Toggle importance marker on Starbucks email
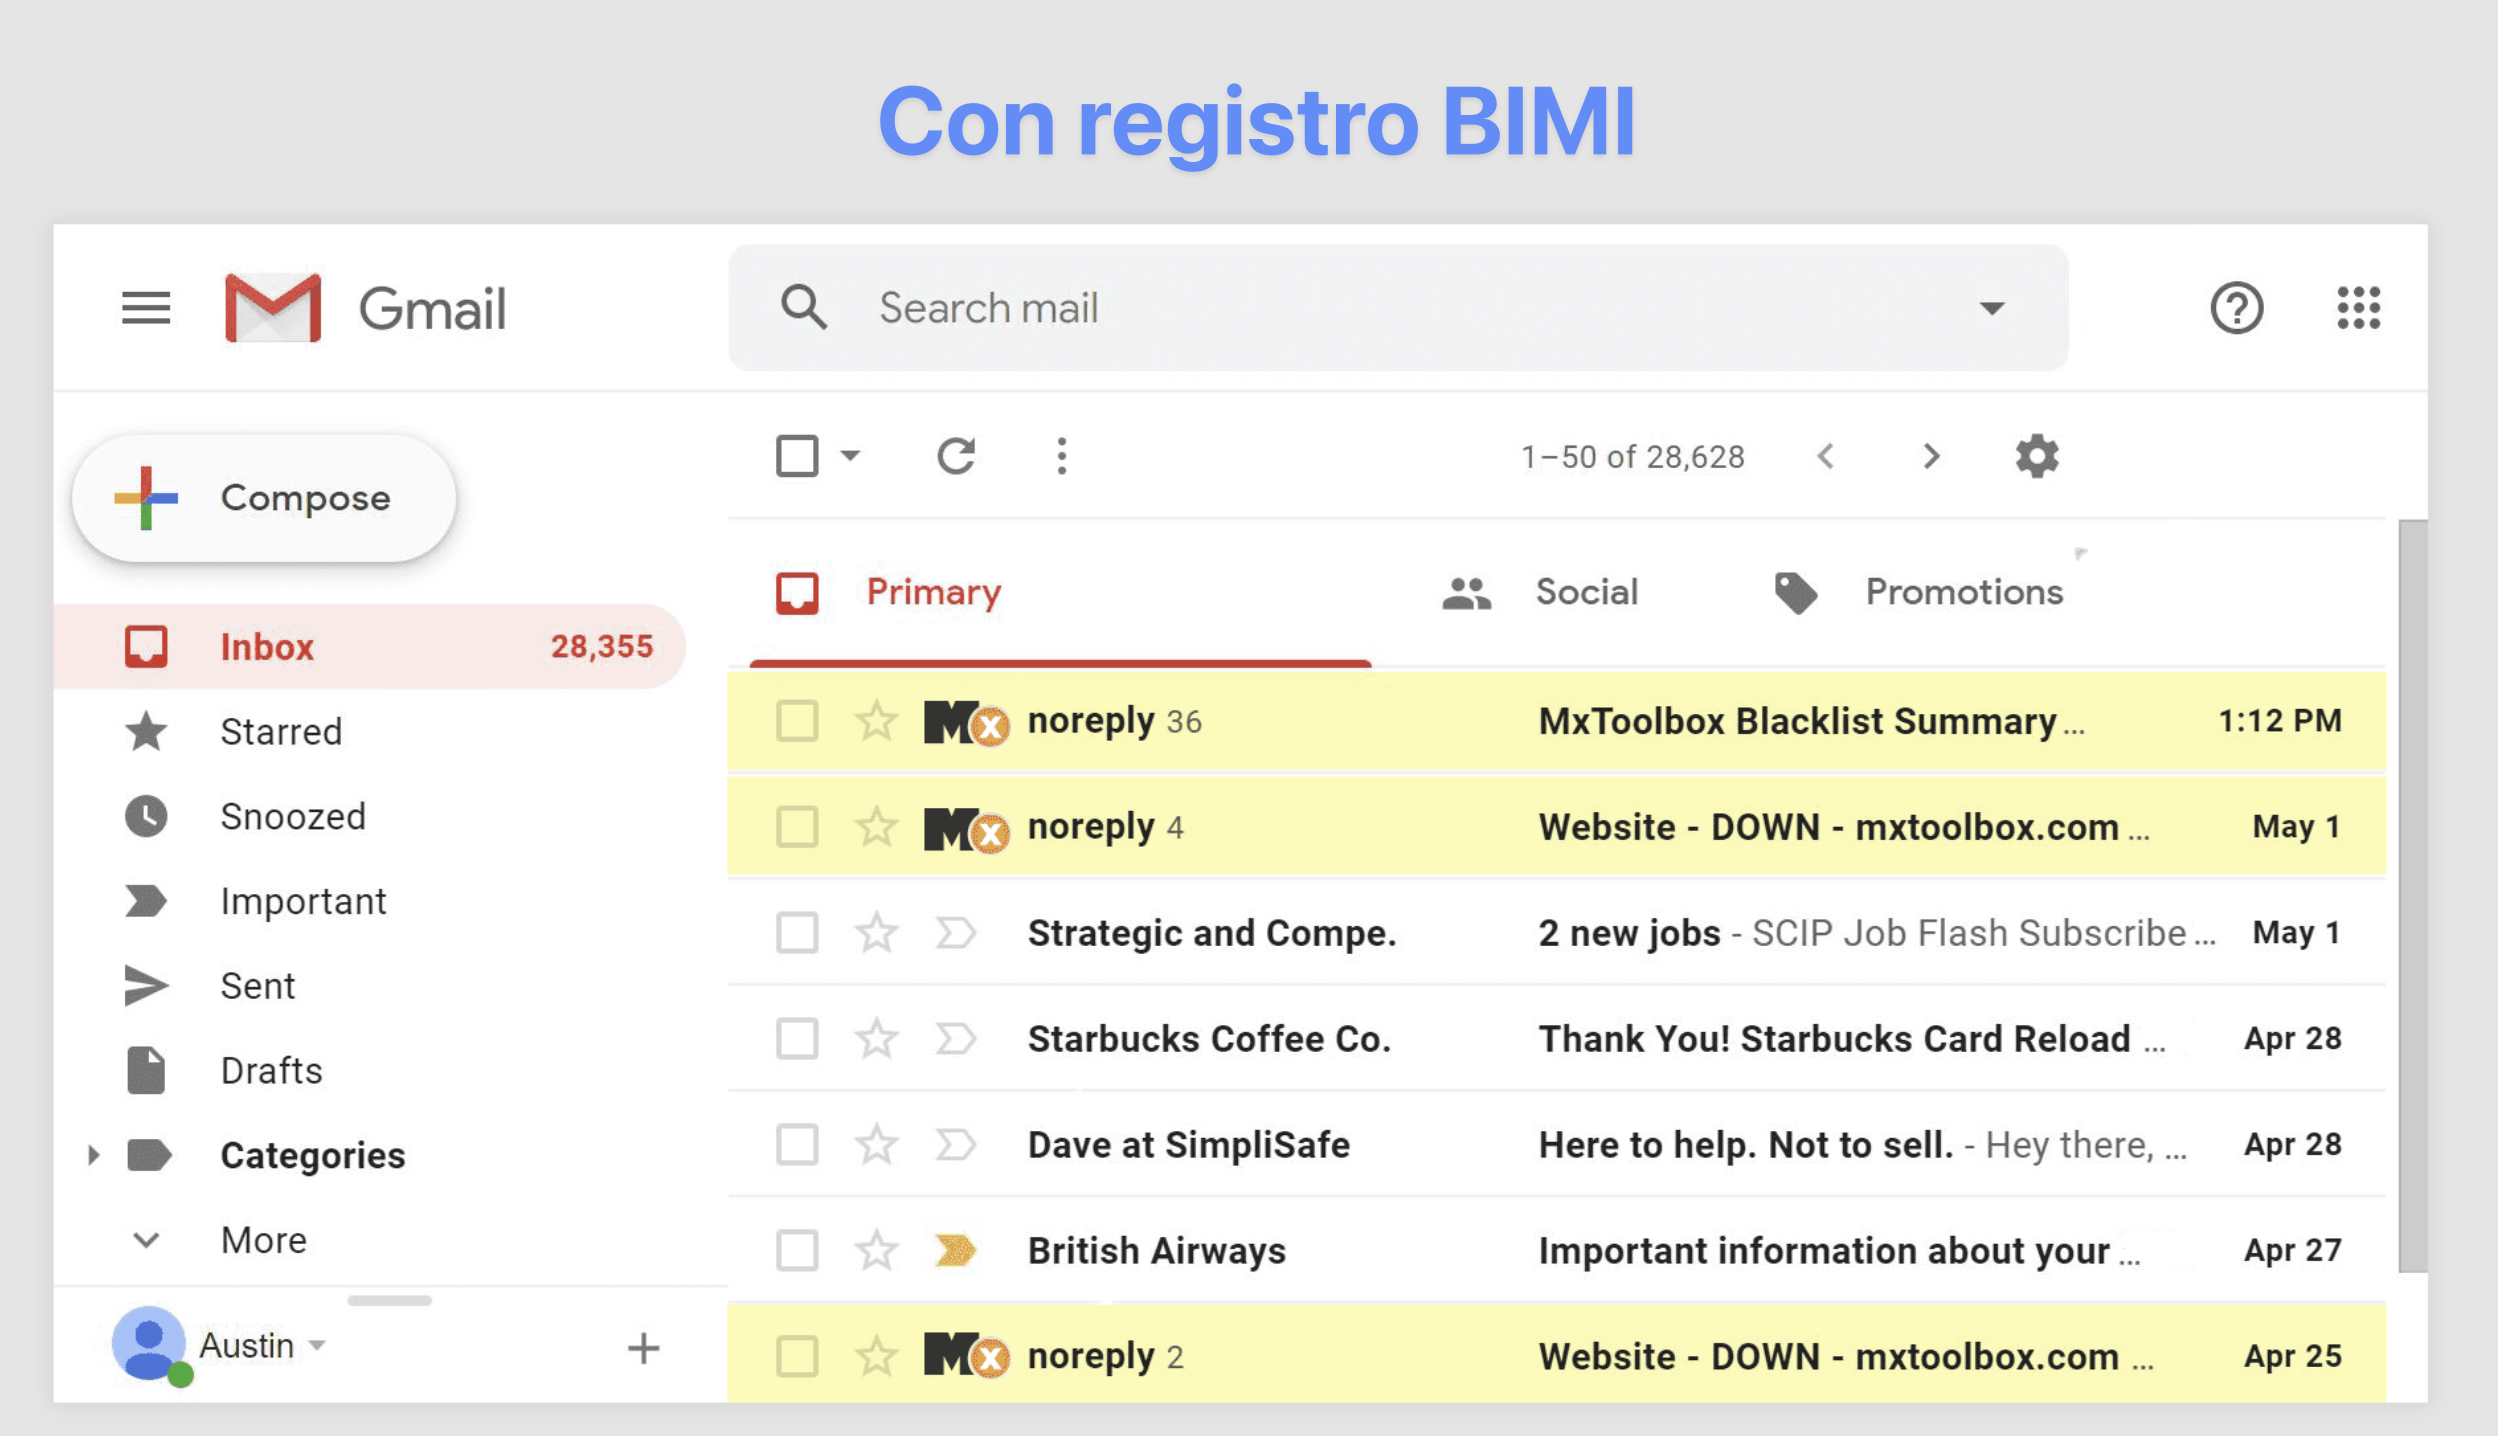The height and width of the screenshot is (1436, 2498). [955, 1039]
